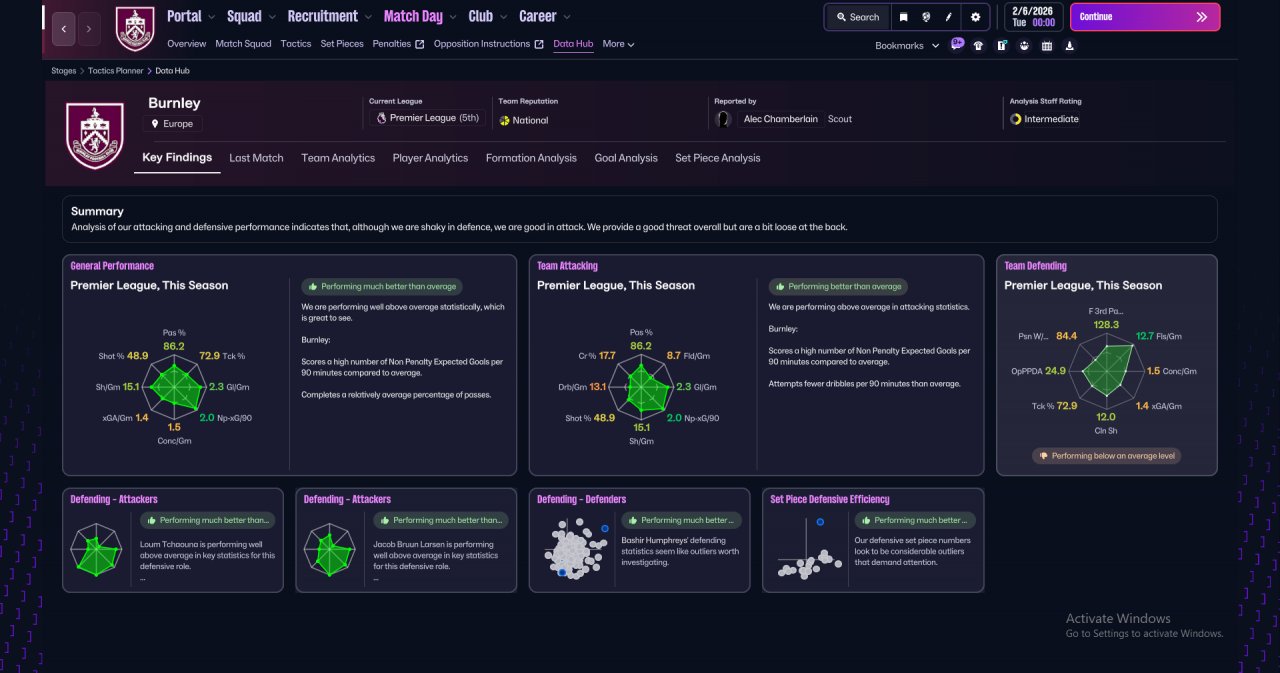Screen dimensions: 1280x673
Task: Open the Set Piece Defensive Efficiency card
Action: tap(873, 540)
